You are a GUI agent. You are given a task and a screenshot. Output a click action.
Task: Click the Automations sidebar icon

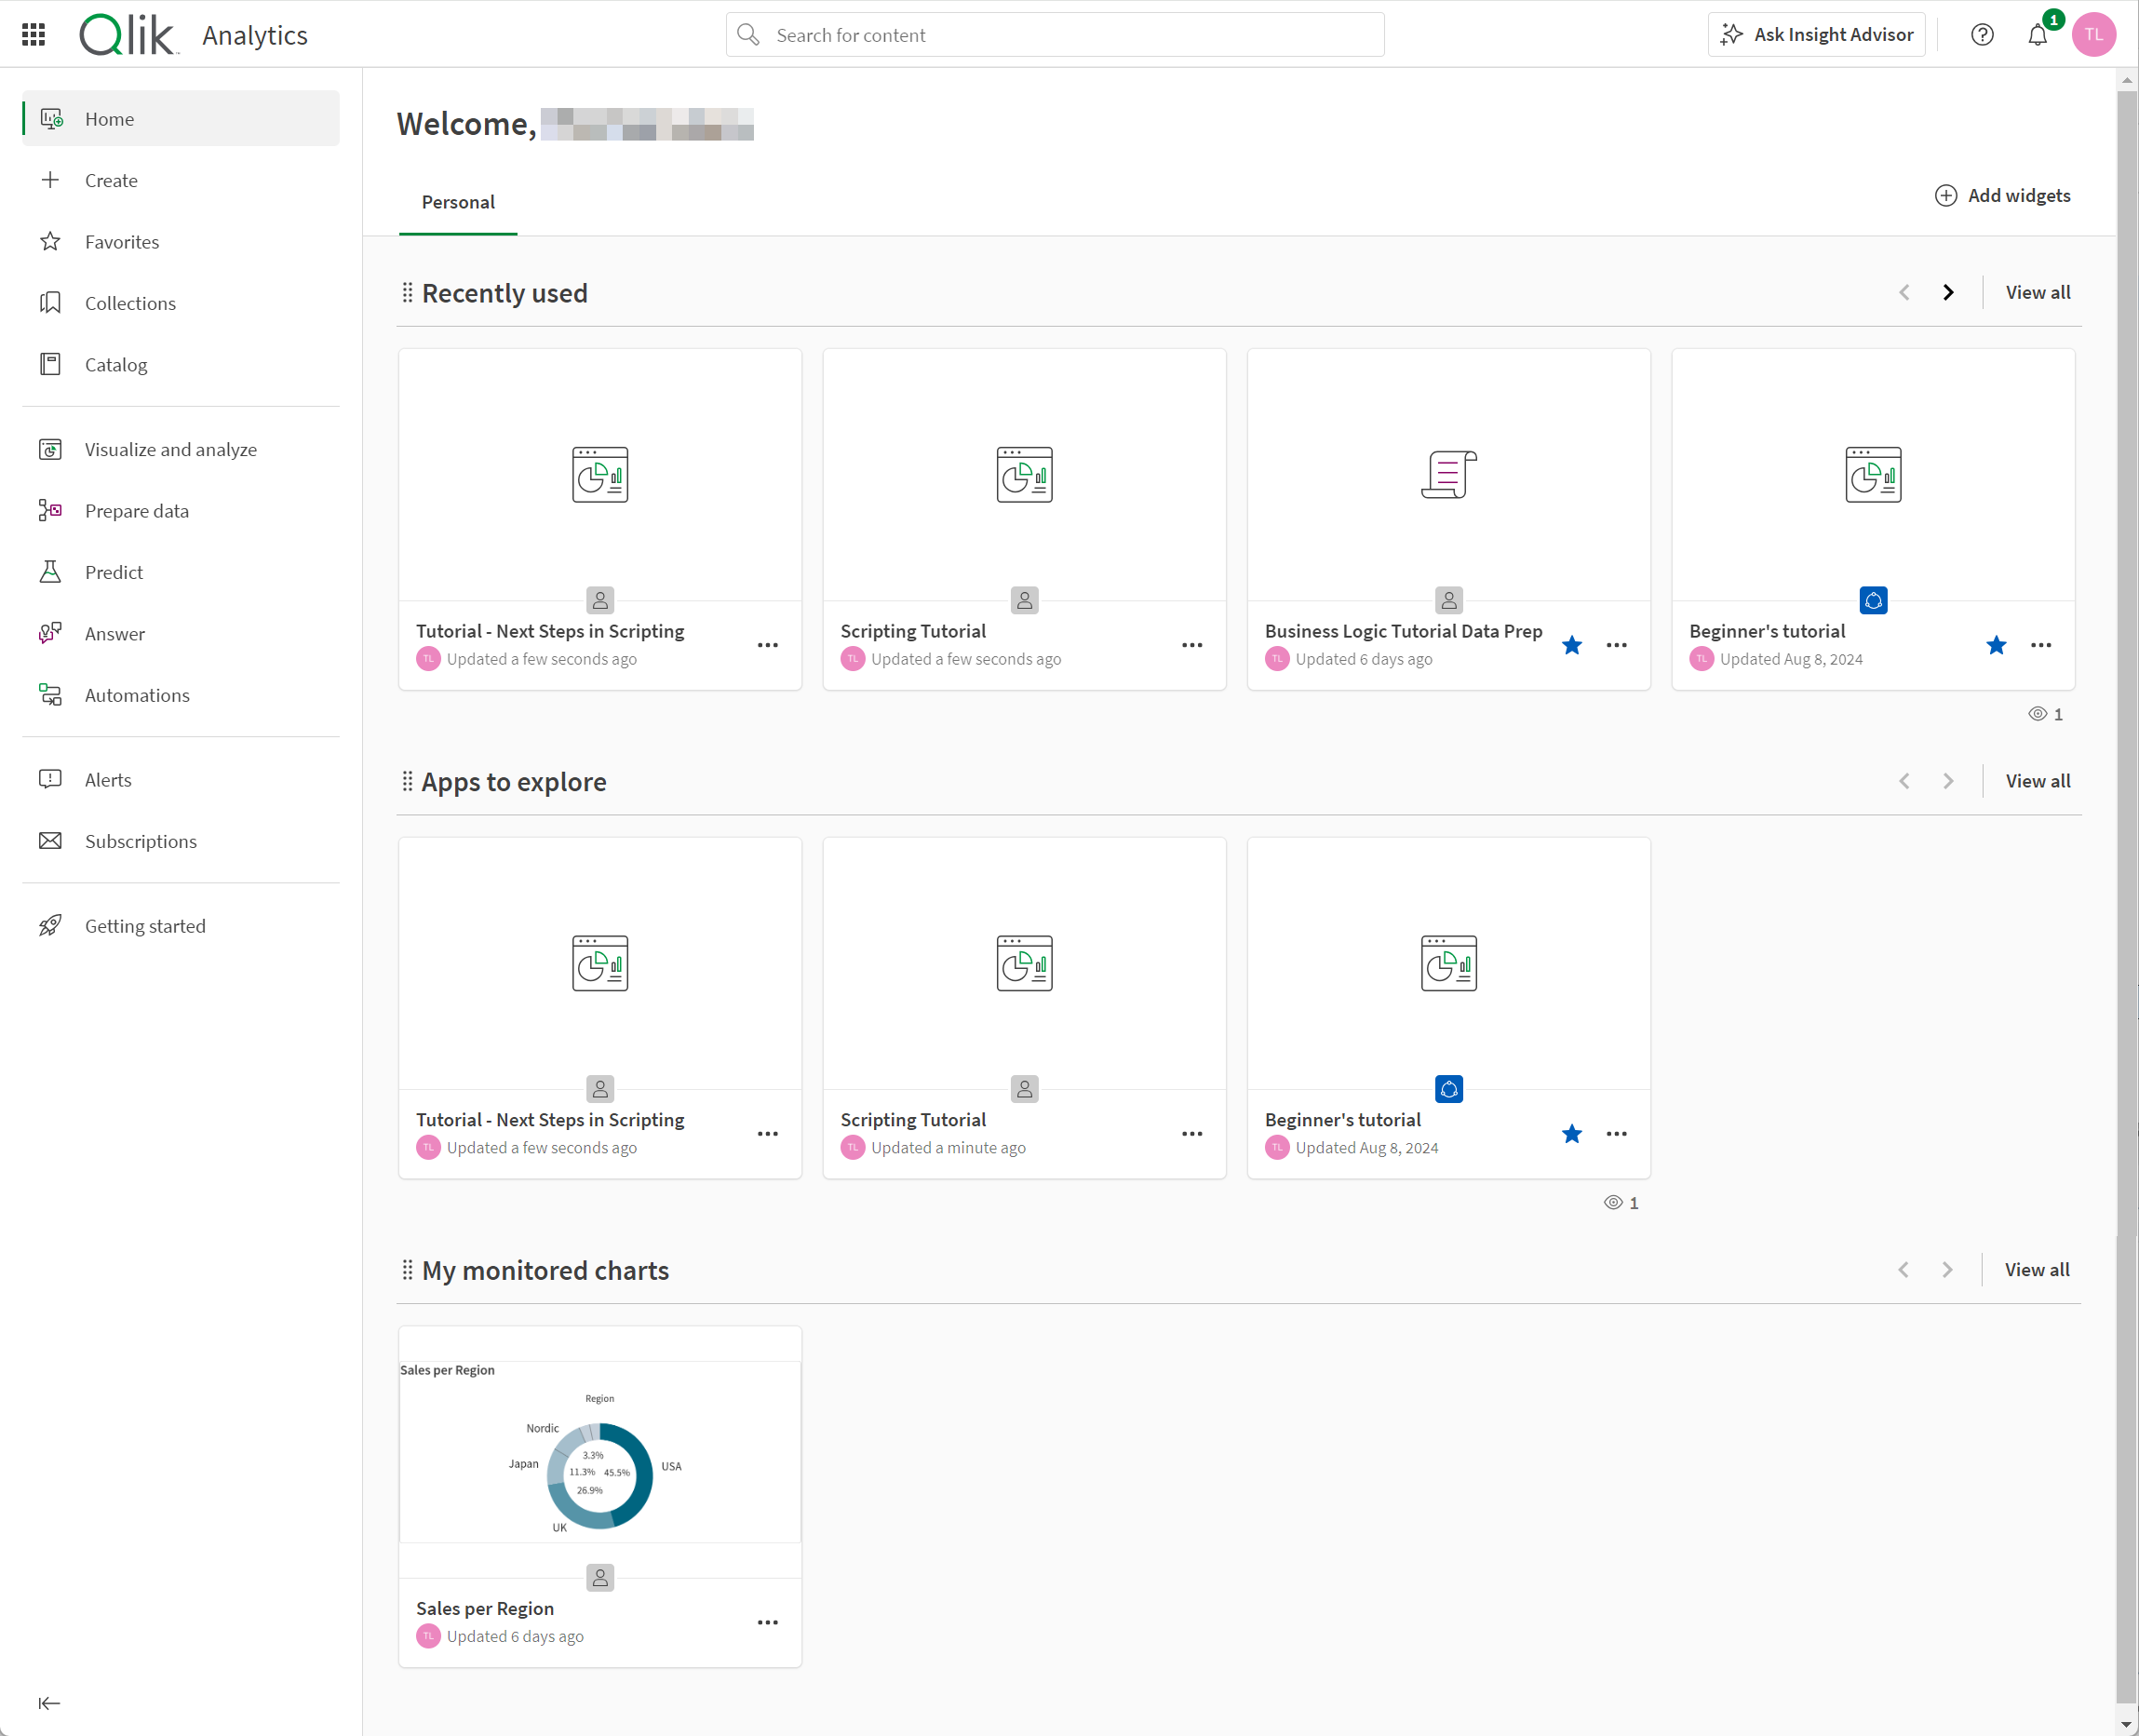51,694
